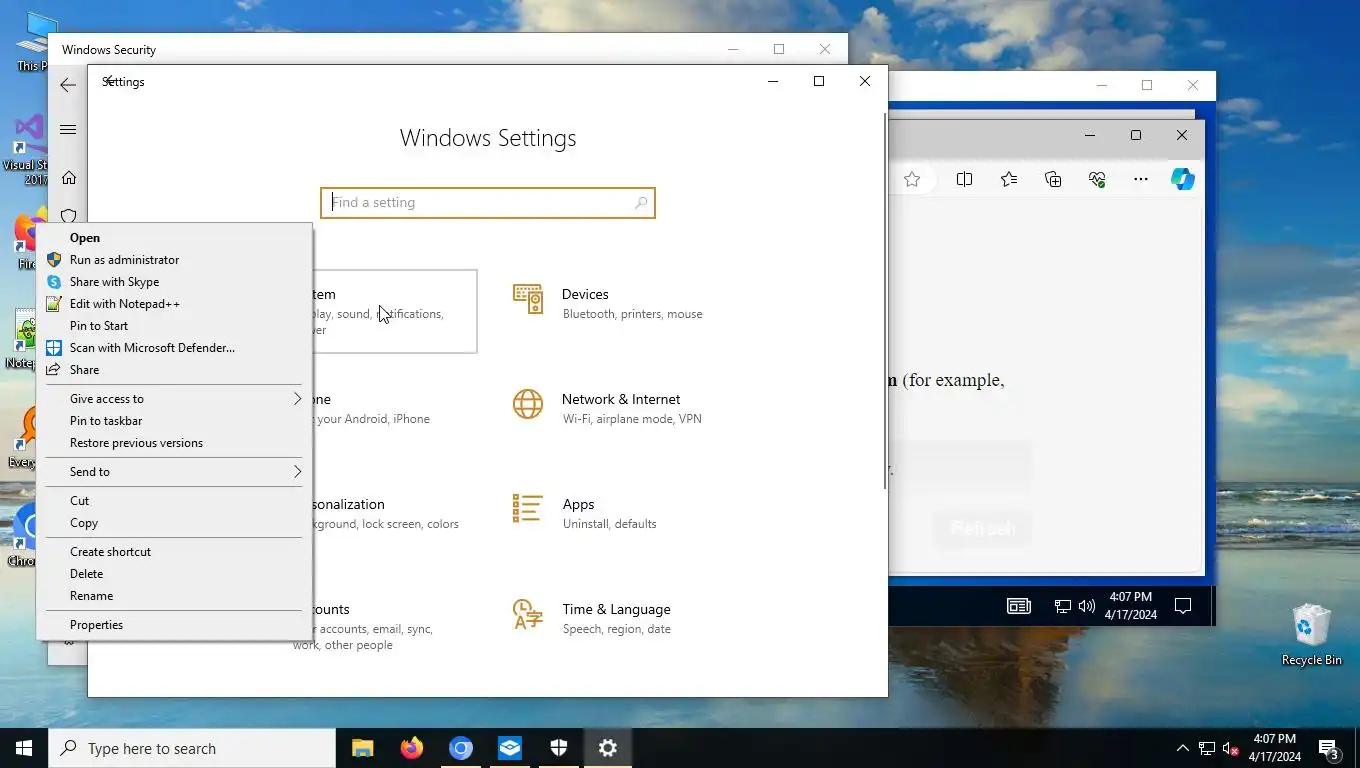Image resolution: width=1360 pixels, height=768 pixels.
Task: Click the shield icon in Windows Security sidebar
Action: 68,216
